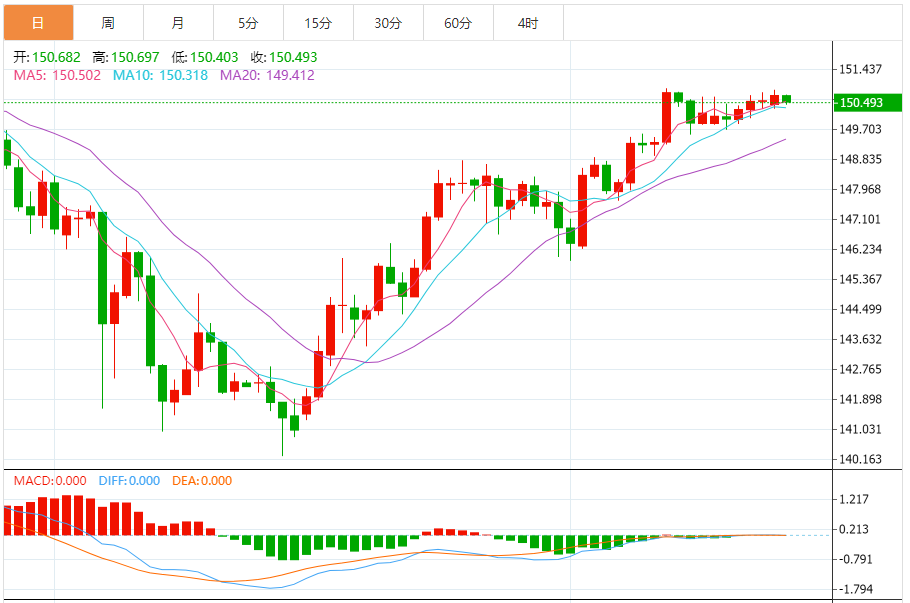The width and height of the screenshot is (910, 603).
Task: Click the last green candlestick on the chart
Action: 787,99
